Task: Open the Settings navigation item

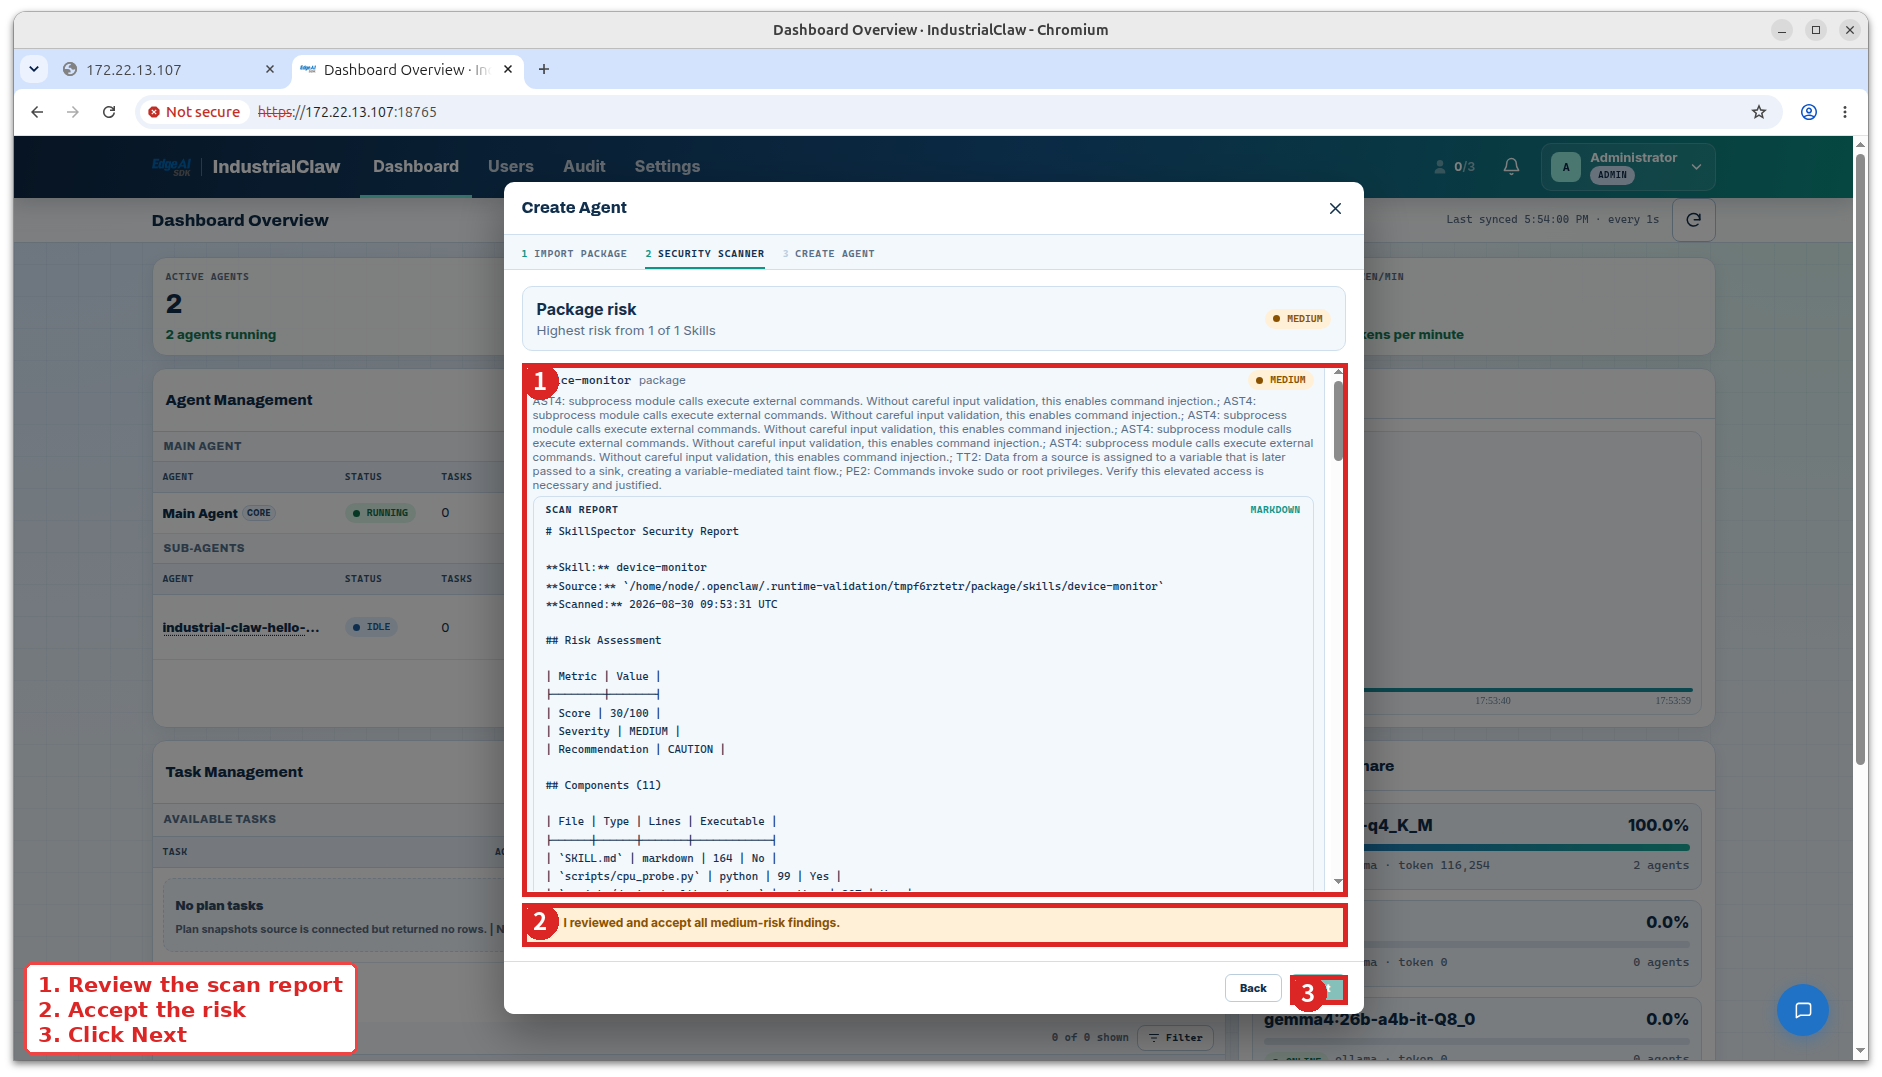Action: coord(667,167)
